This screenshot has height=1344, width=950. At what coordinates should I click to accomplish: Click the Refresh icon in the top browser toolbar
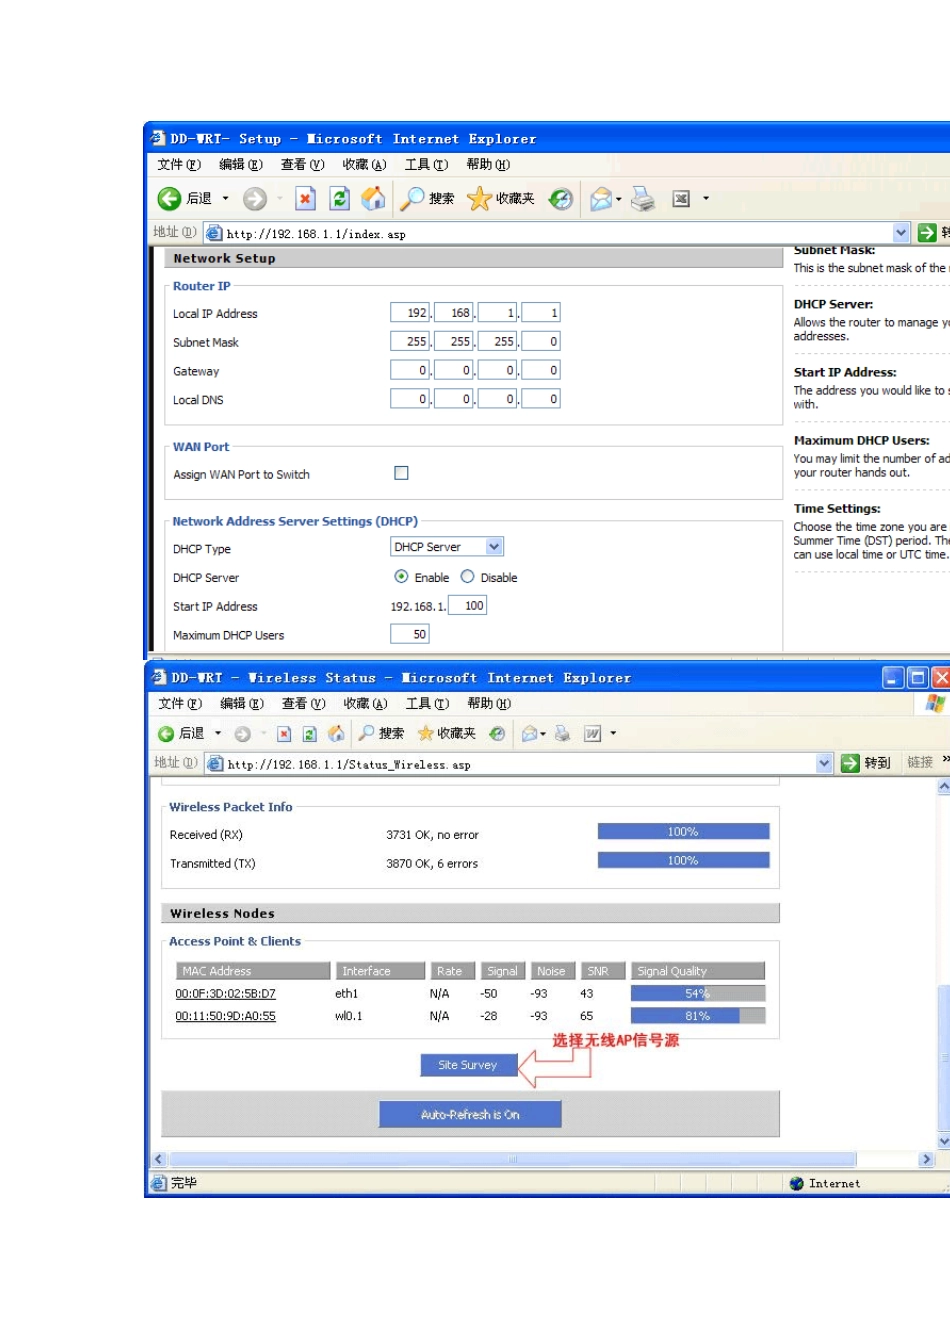click(x=340, y=199)
